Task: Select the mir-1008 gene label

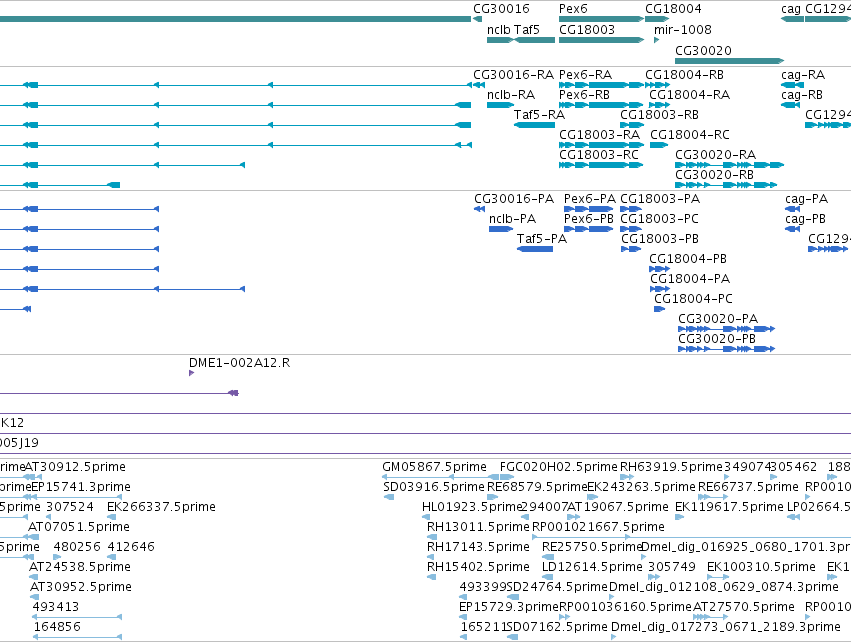Action: click(x=683, y=30)
